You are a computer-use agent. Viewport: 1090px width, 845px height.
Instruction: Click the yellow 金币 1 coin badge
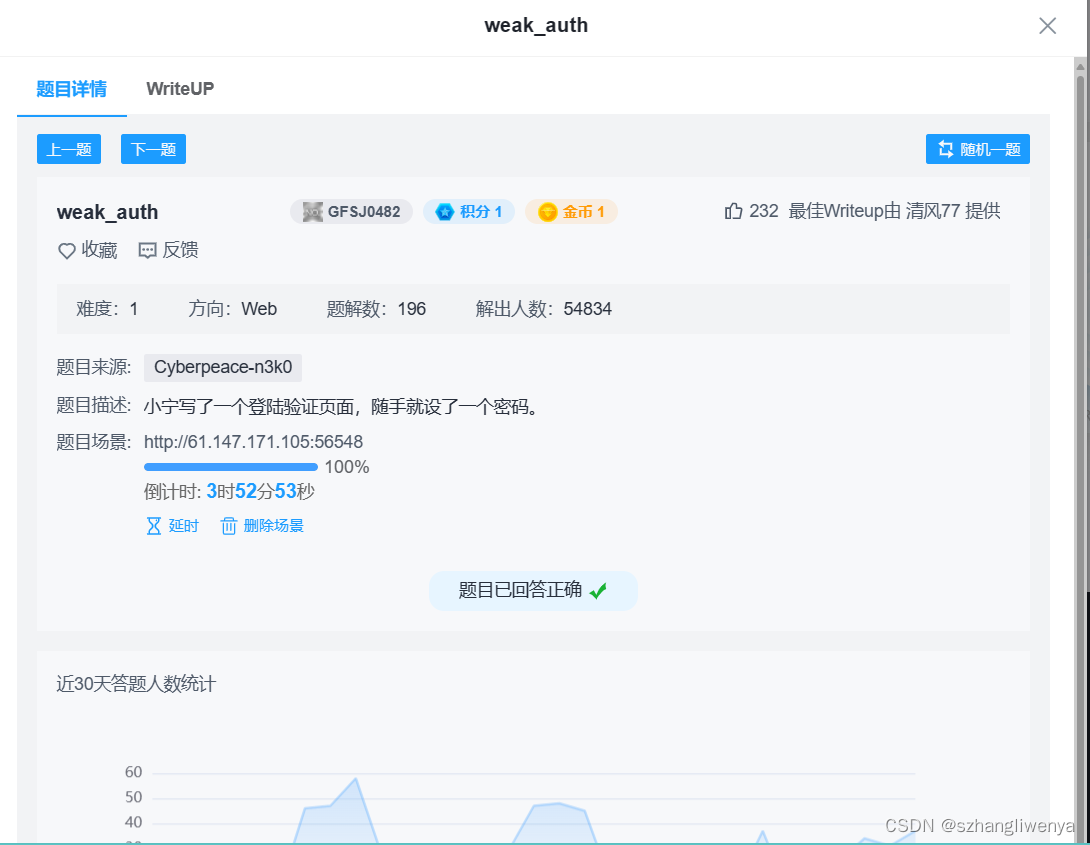[x=570, y=211]
